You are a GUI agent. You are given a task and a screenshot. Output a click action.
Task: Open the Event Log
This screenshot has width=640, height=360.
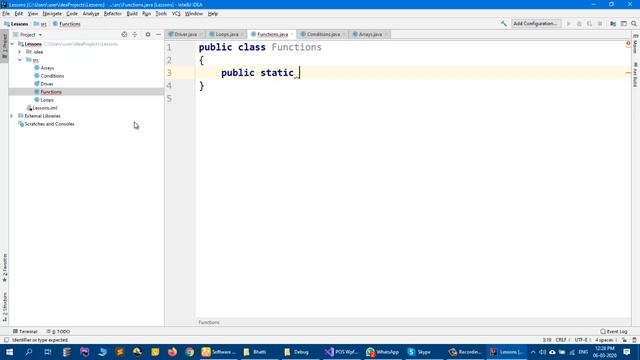(614, 331)
